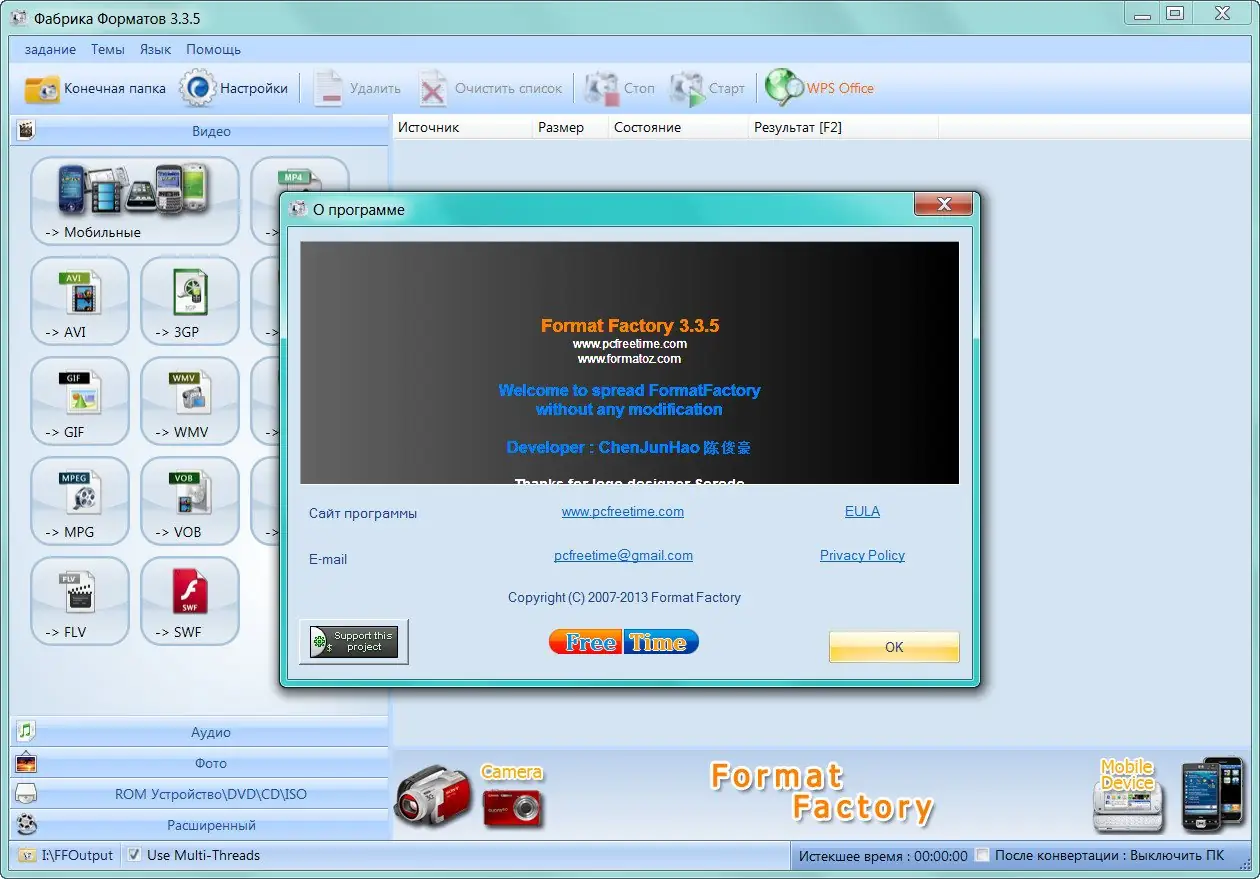Click the output folder icon in status bar
Screen dimensions: 1260x879
[26, 856]
